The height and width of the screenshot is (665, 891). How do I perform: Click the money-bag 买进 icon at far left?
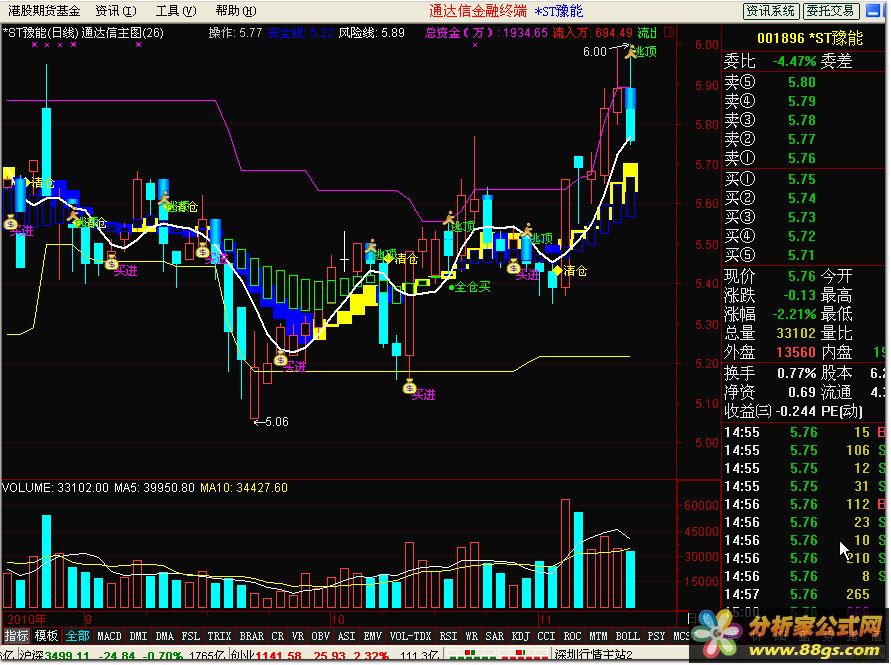pos(11,223)
